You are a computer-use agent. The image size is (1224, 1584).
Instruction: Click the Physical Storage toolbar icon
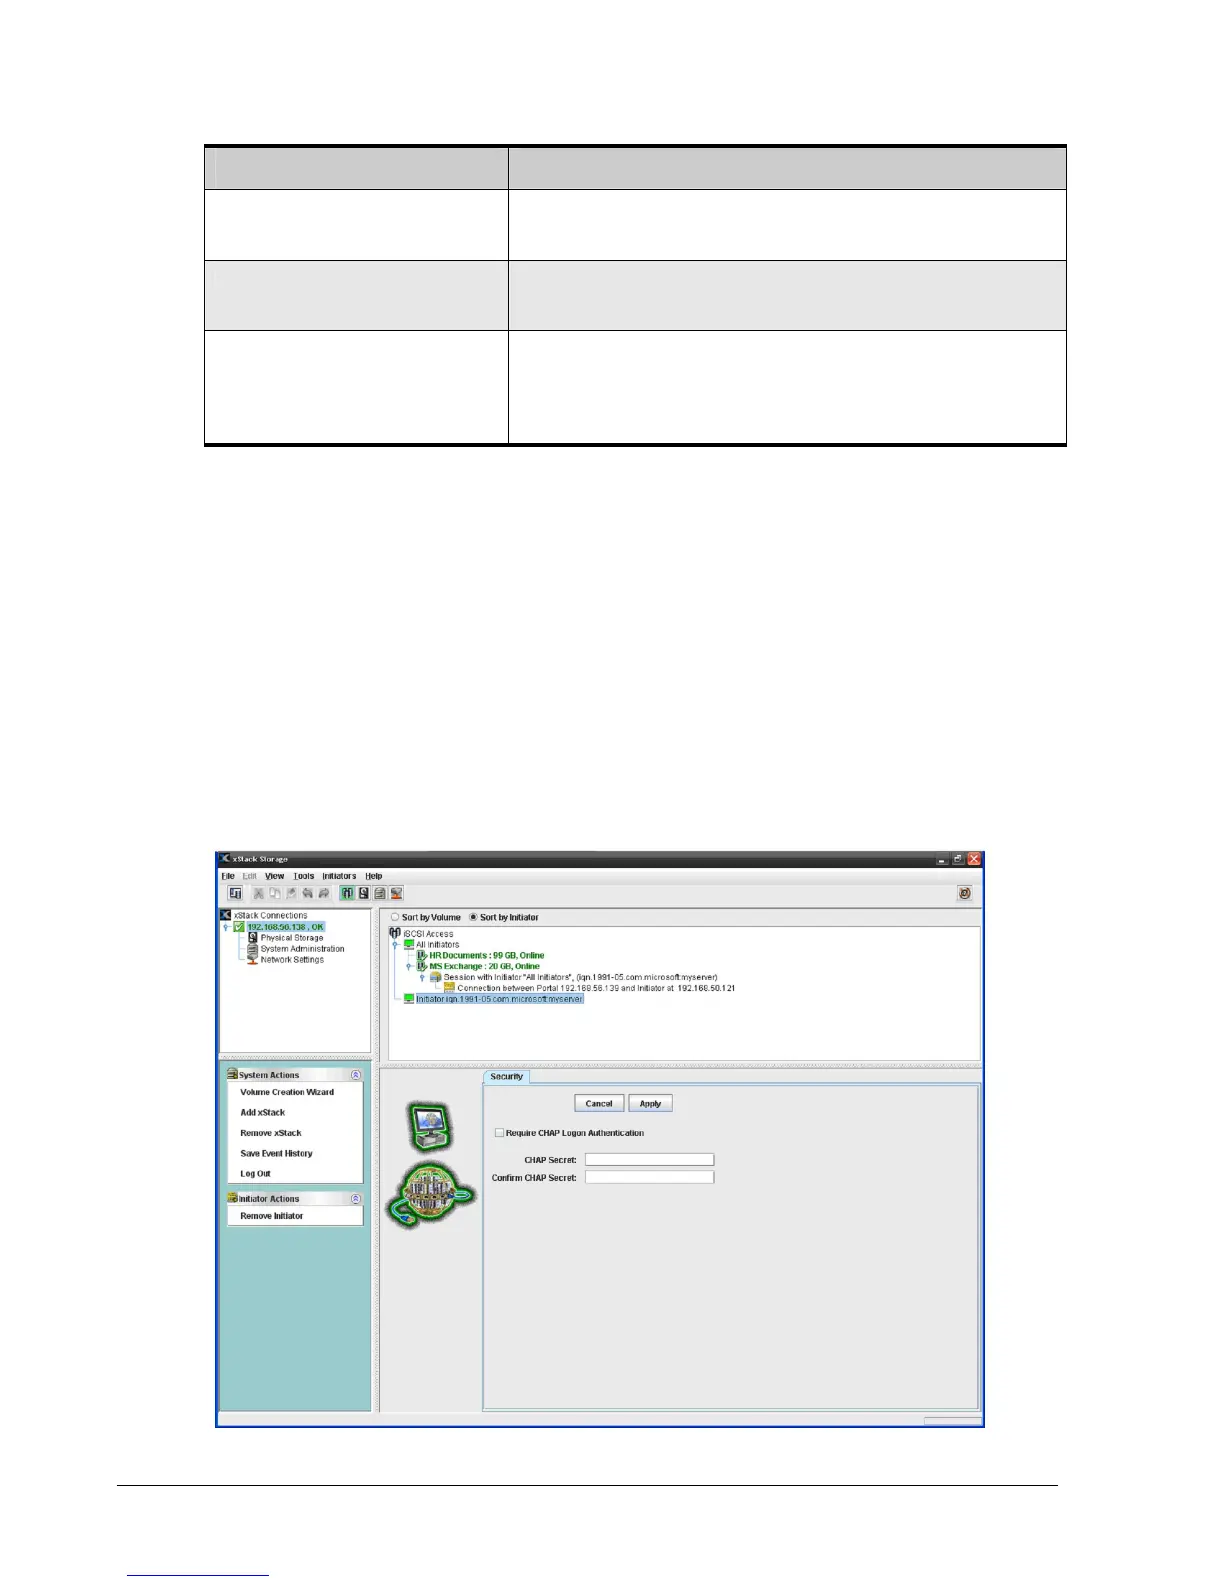click(x=364, y=893)
